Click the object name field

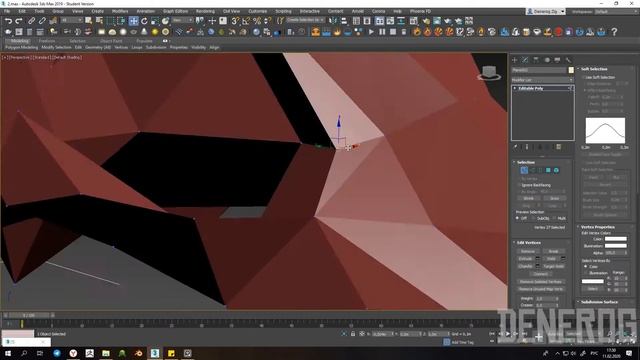pos(539,70)
